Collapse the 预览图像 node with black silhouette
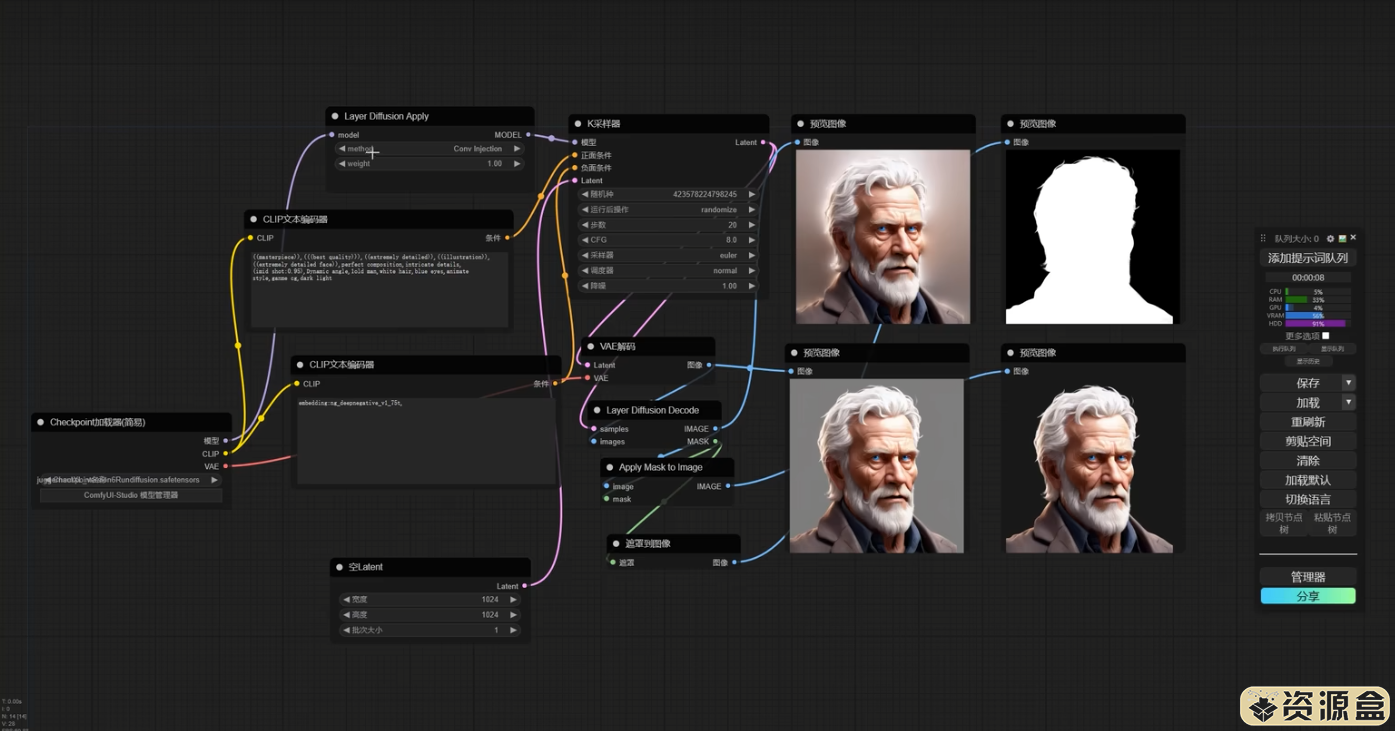The height and width of the screenshot is (731, 1395). point(1010,124)
